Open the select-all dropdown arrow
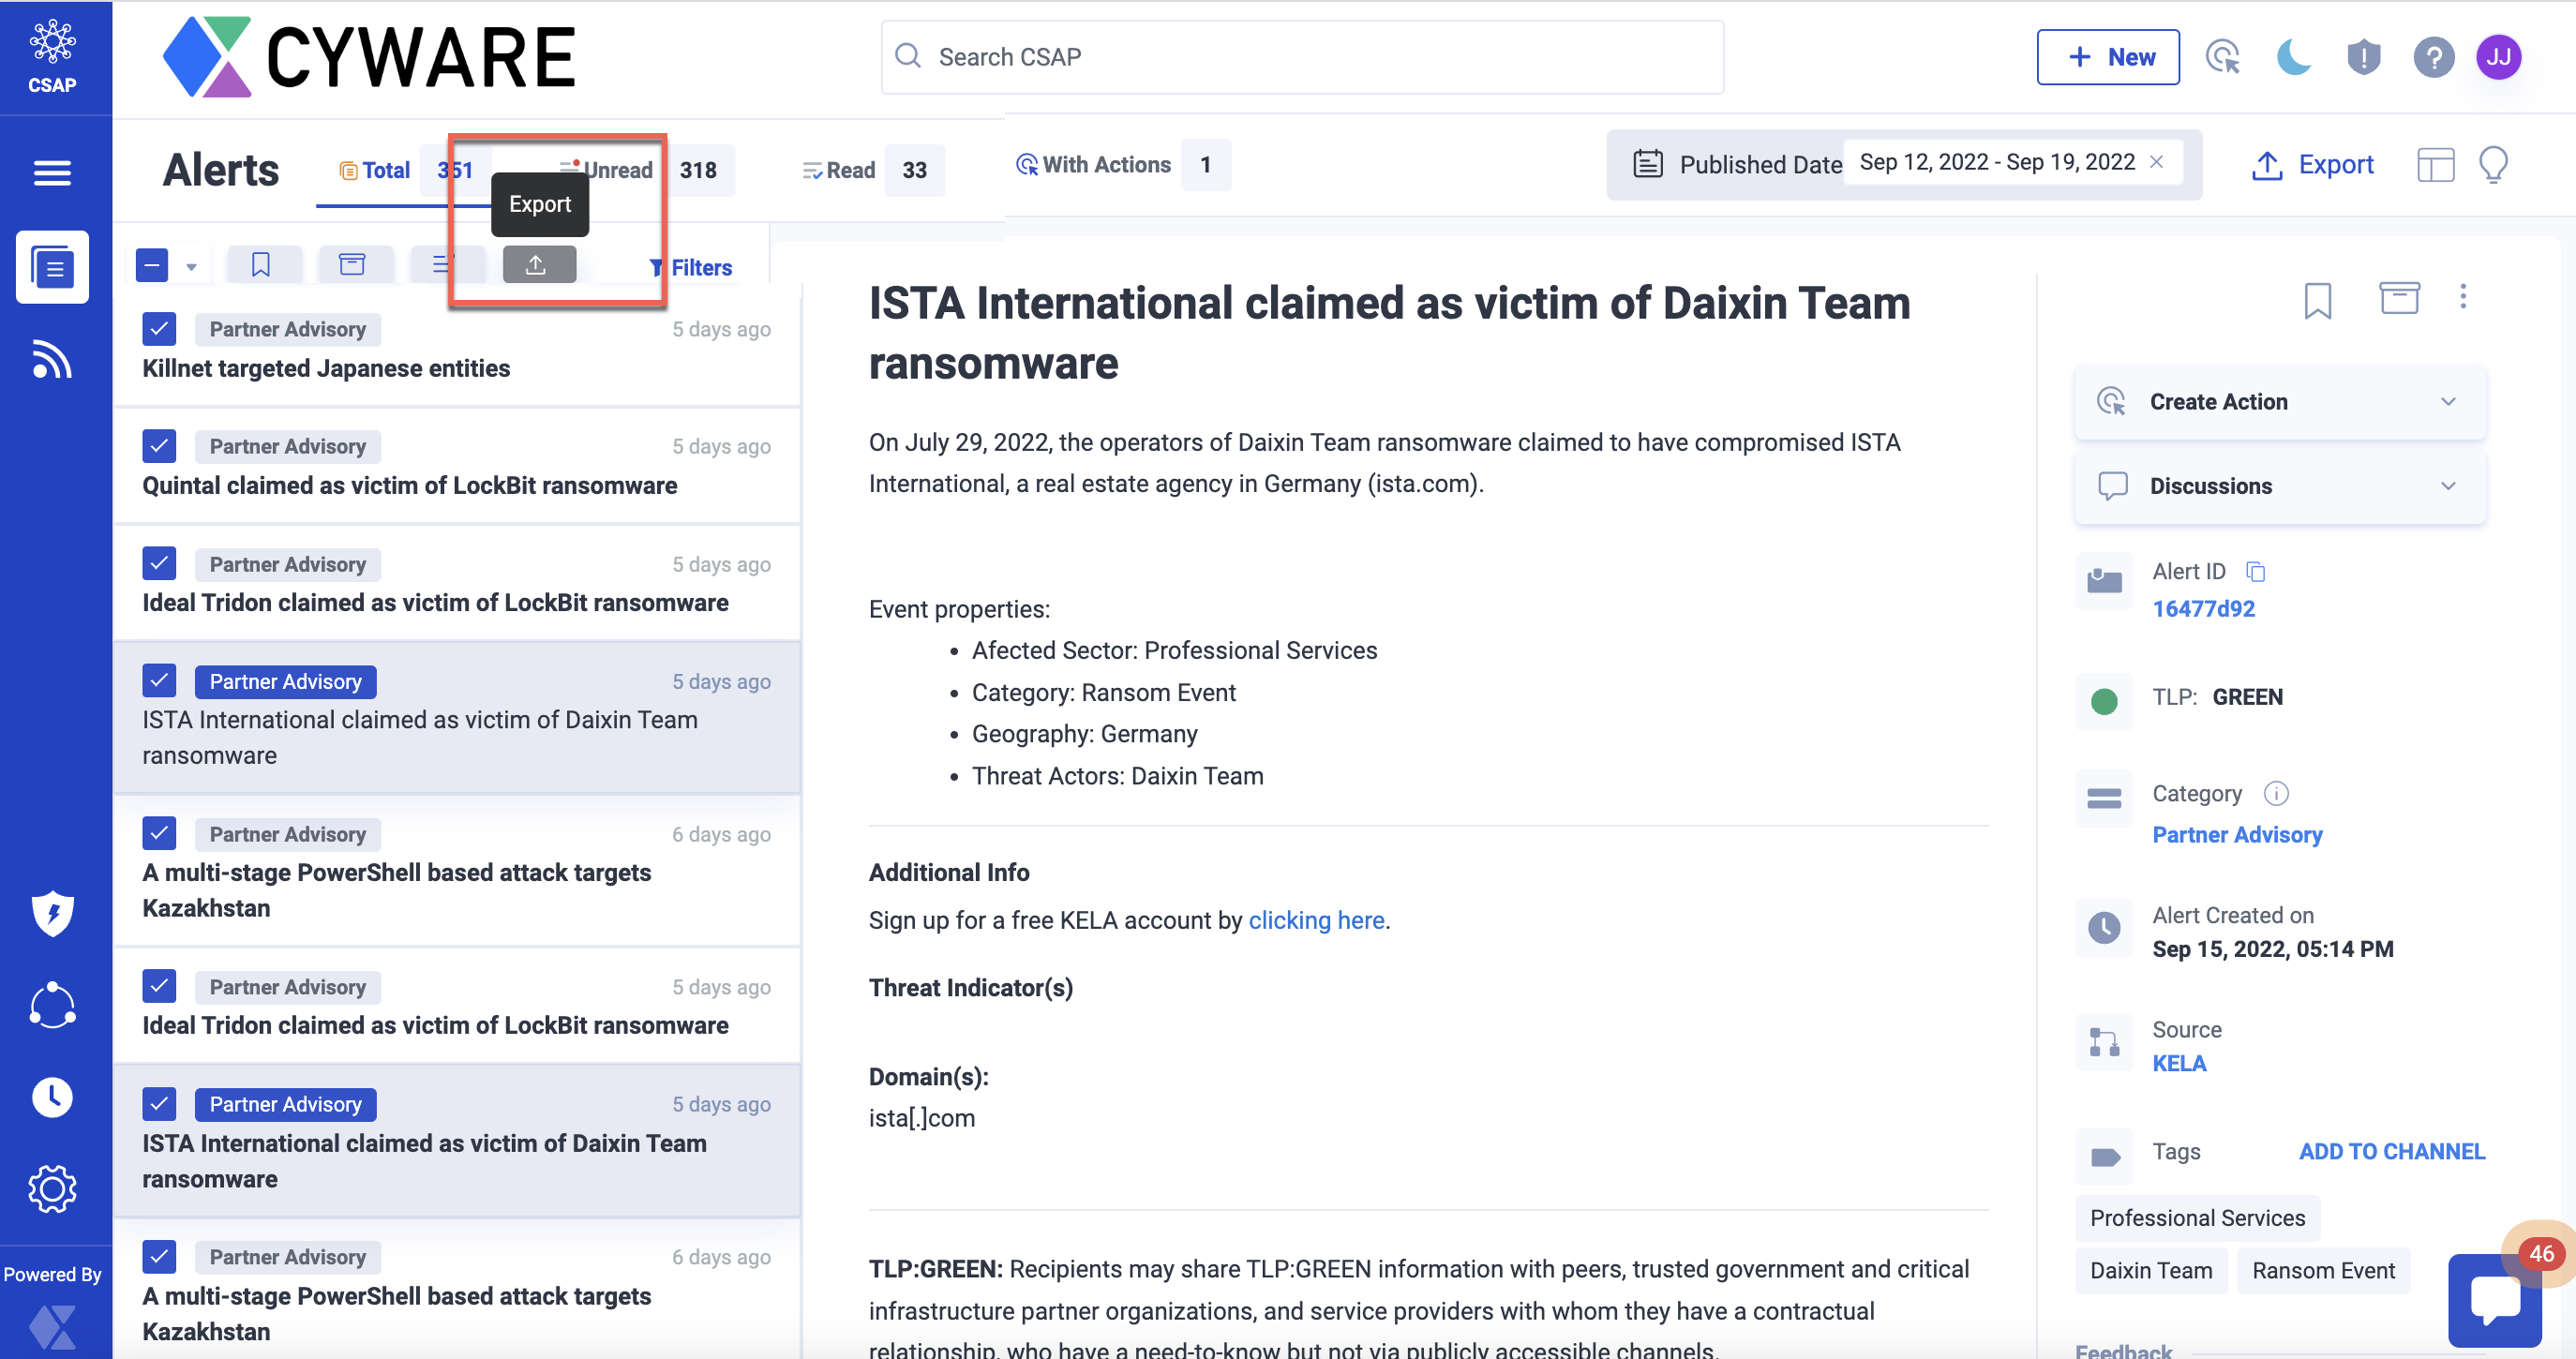Screen dimensions: 2576x1359 191,267
